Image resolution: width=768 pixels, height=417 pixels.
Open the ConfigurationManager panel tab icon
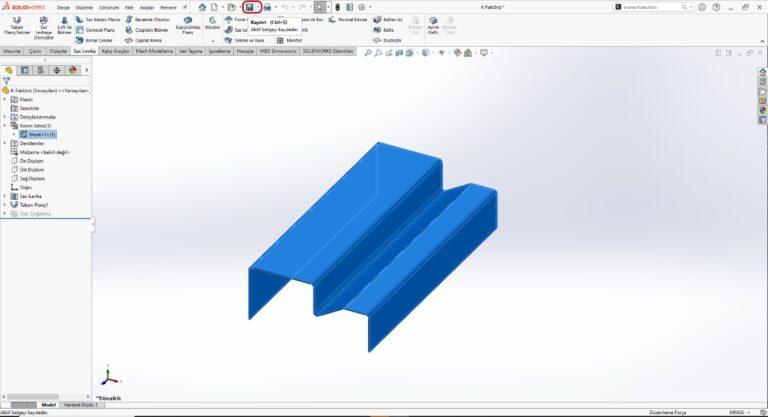coord(41,70)
